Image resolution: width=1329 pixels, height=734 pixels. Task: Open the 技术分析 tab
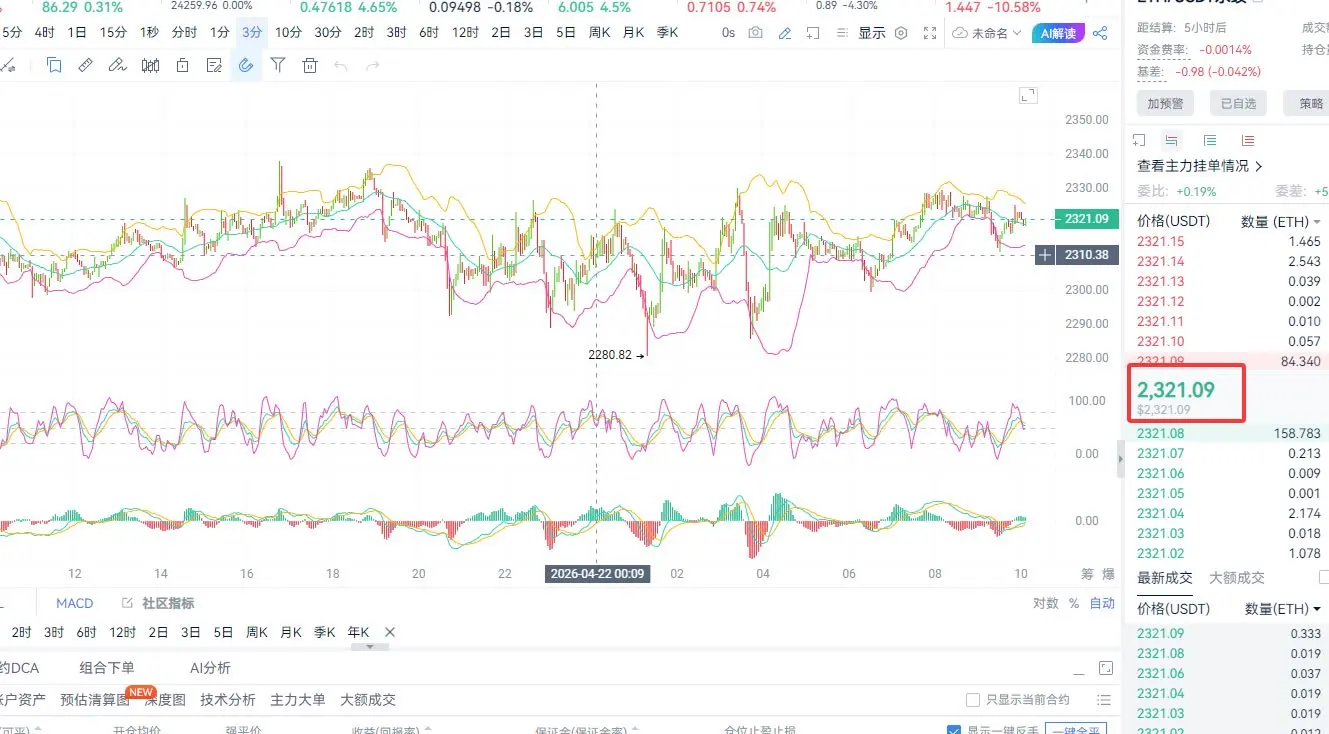click(228, 700)
